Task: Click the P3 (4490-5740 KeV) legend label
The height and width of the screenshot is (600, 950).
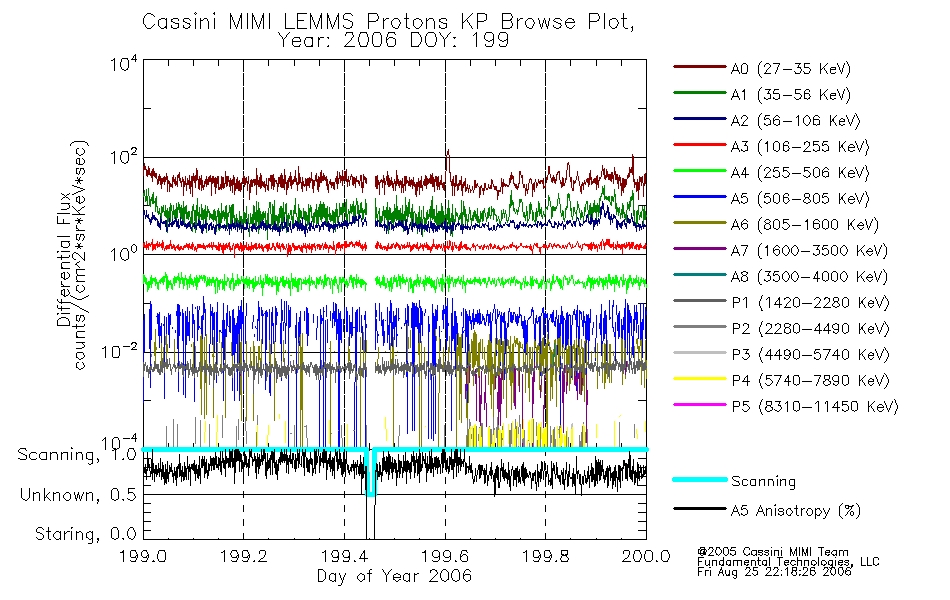Action: coord(810,355)
